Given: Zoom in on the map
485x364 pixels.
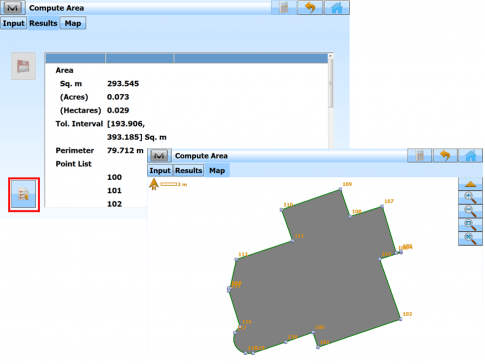Looking at the screenshot, I should coord(470,197).
